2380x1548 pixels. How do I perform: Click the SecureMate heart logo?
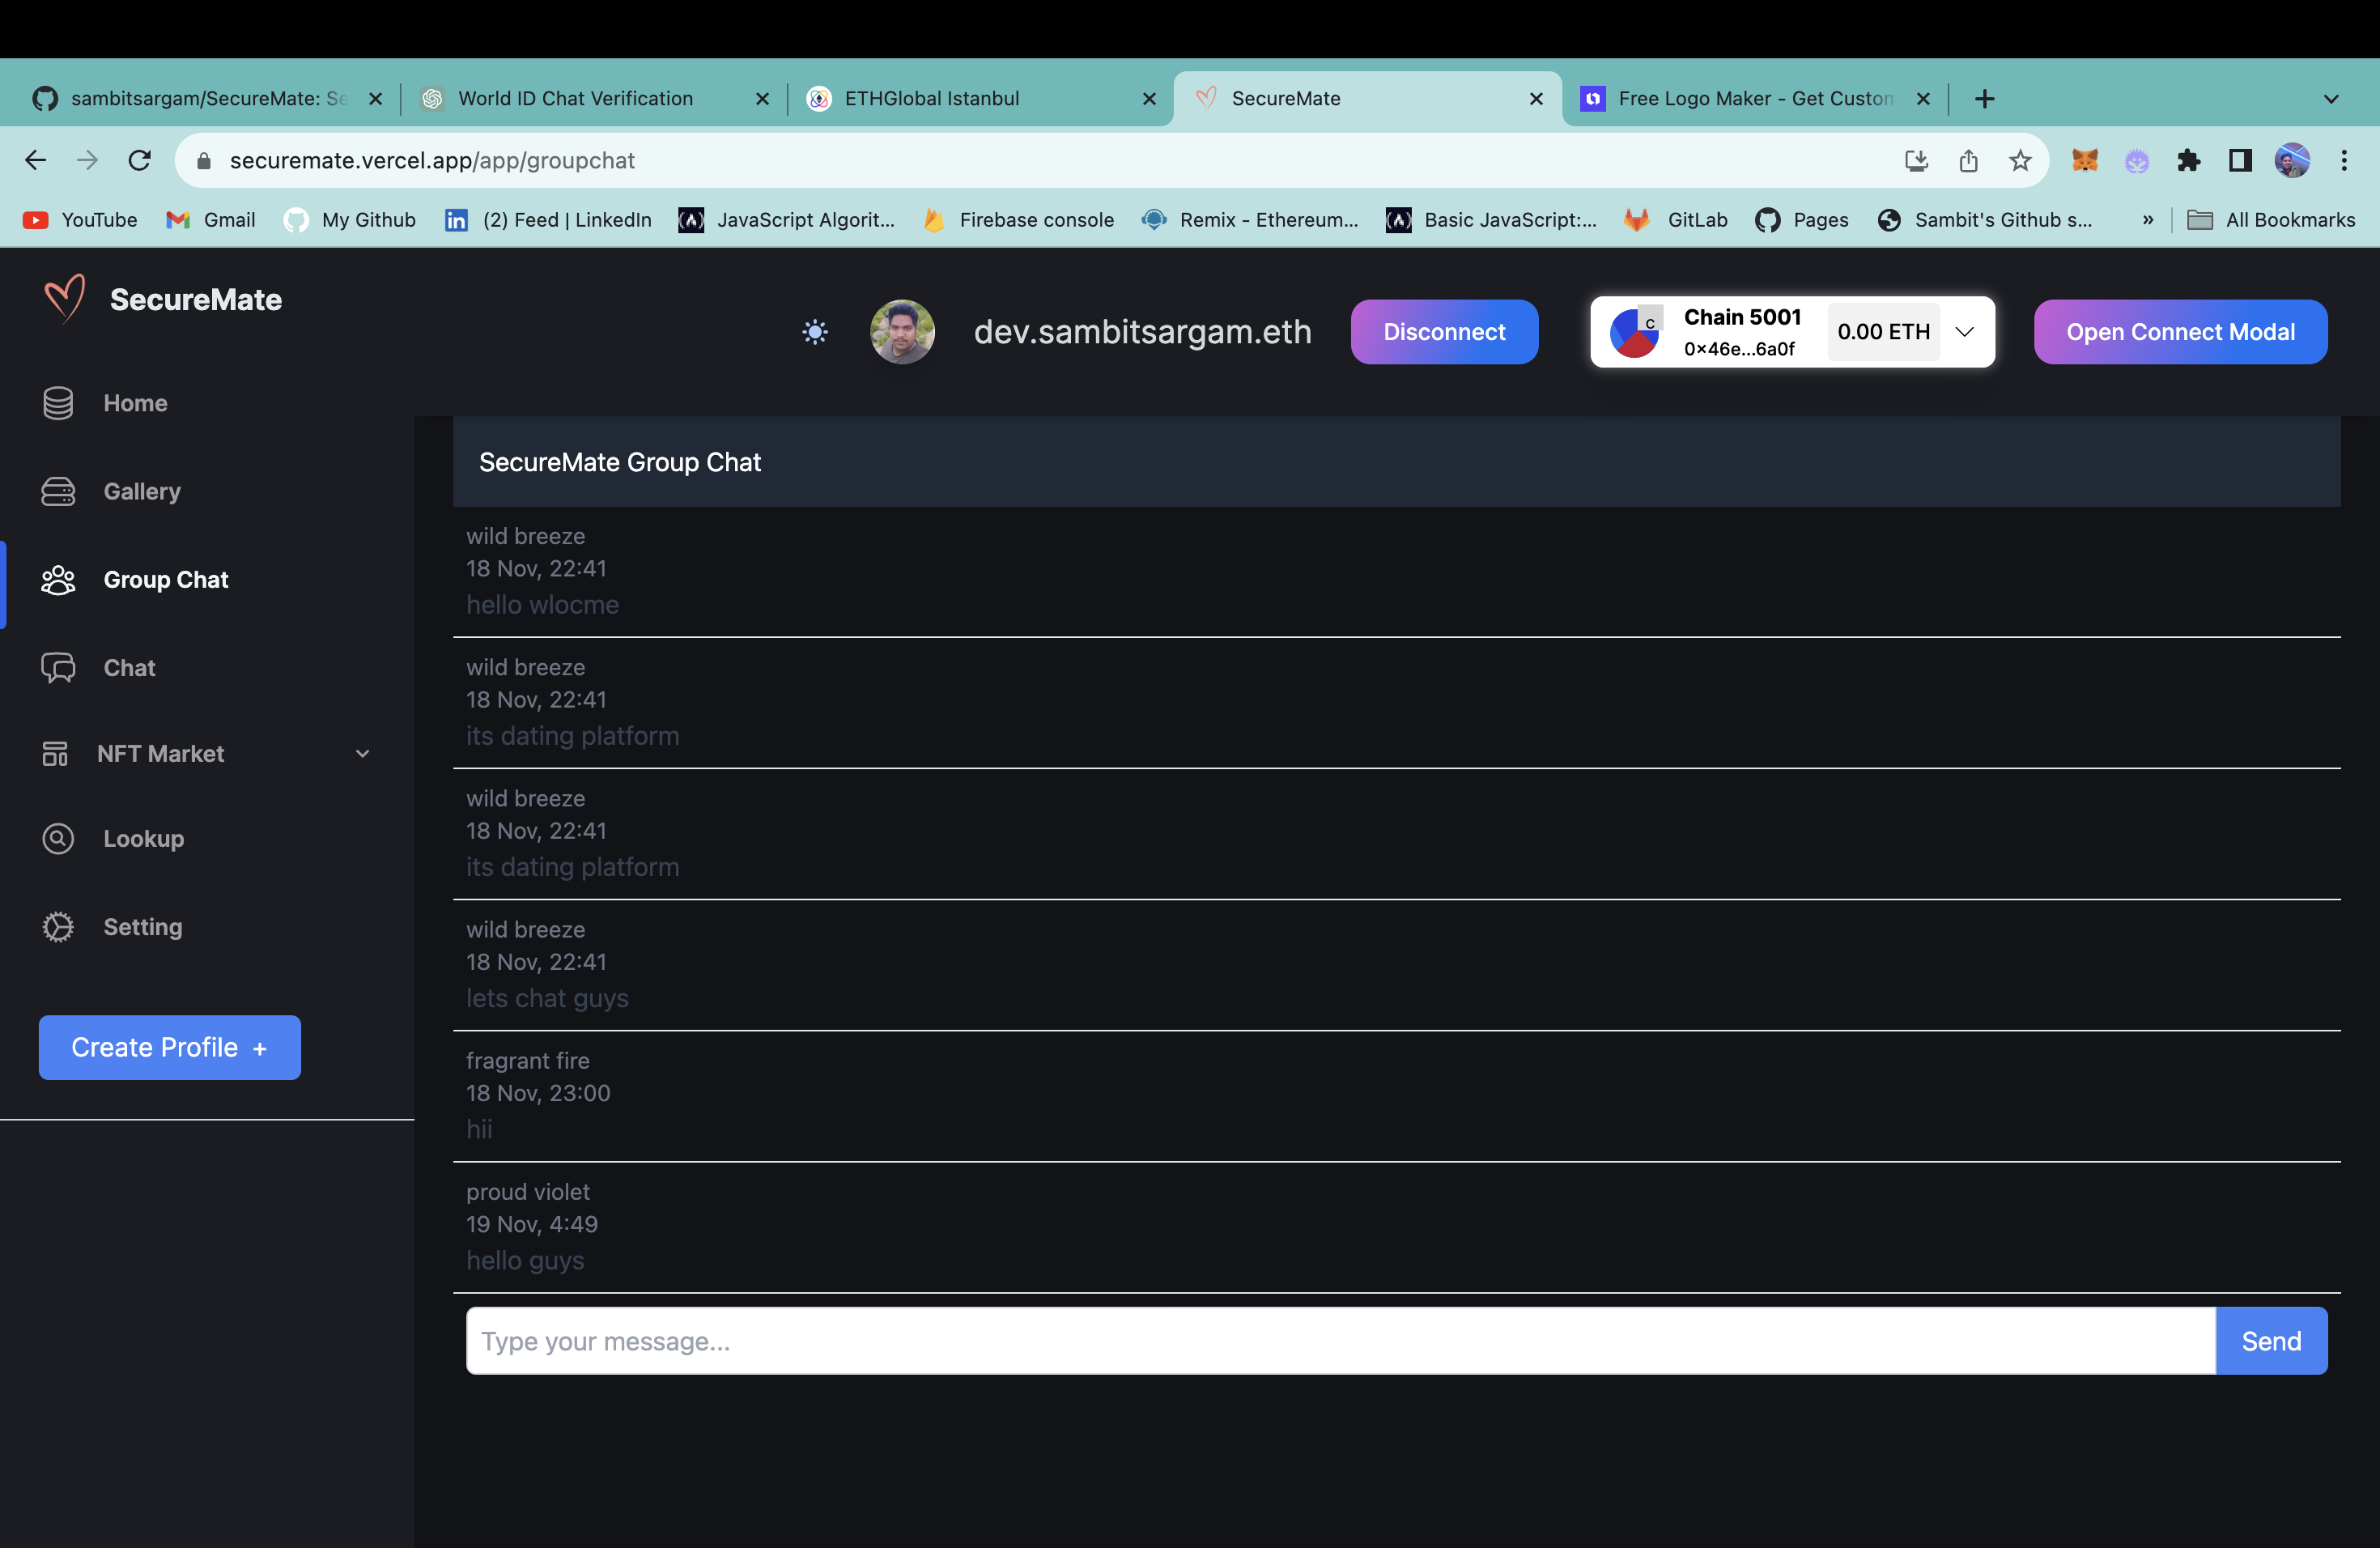point(64,298)
